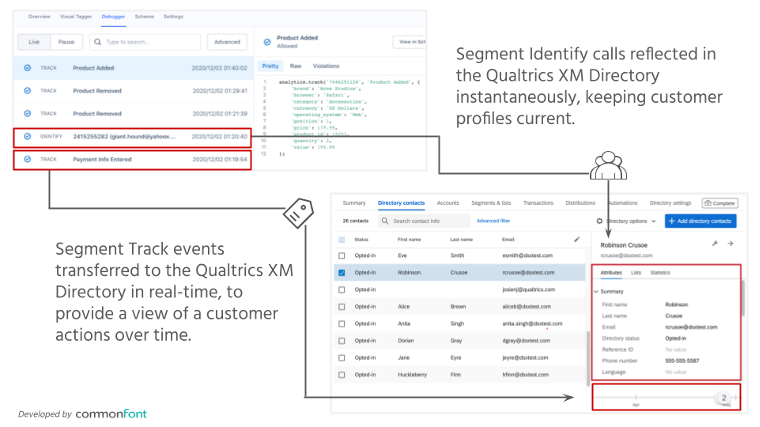Open the Overview tab in Segment
The image size is (760, 427).
(39, 16)
